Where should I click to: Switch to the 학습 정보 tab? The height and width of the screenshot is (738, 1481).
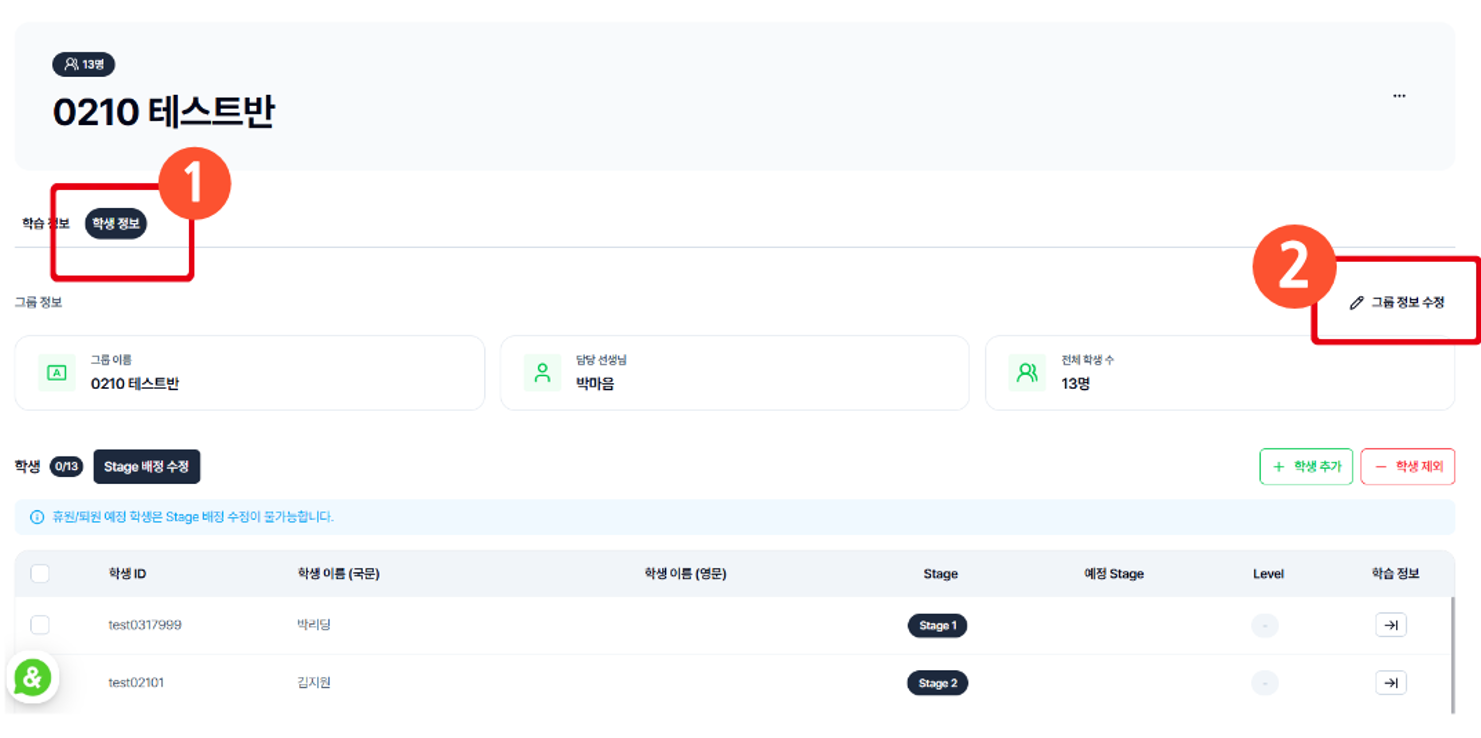coord(46,223)
